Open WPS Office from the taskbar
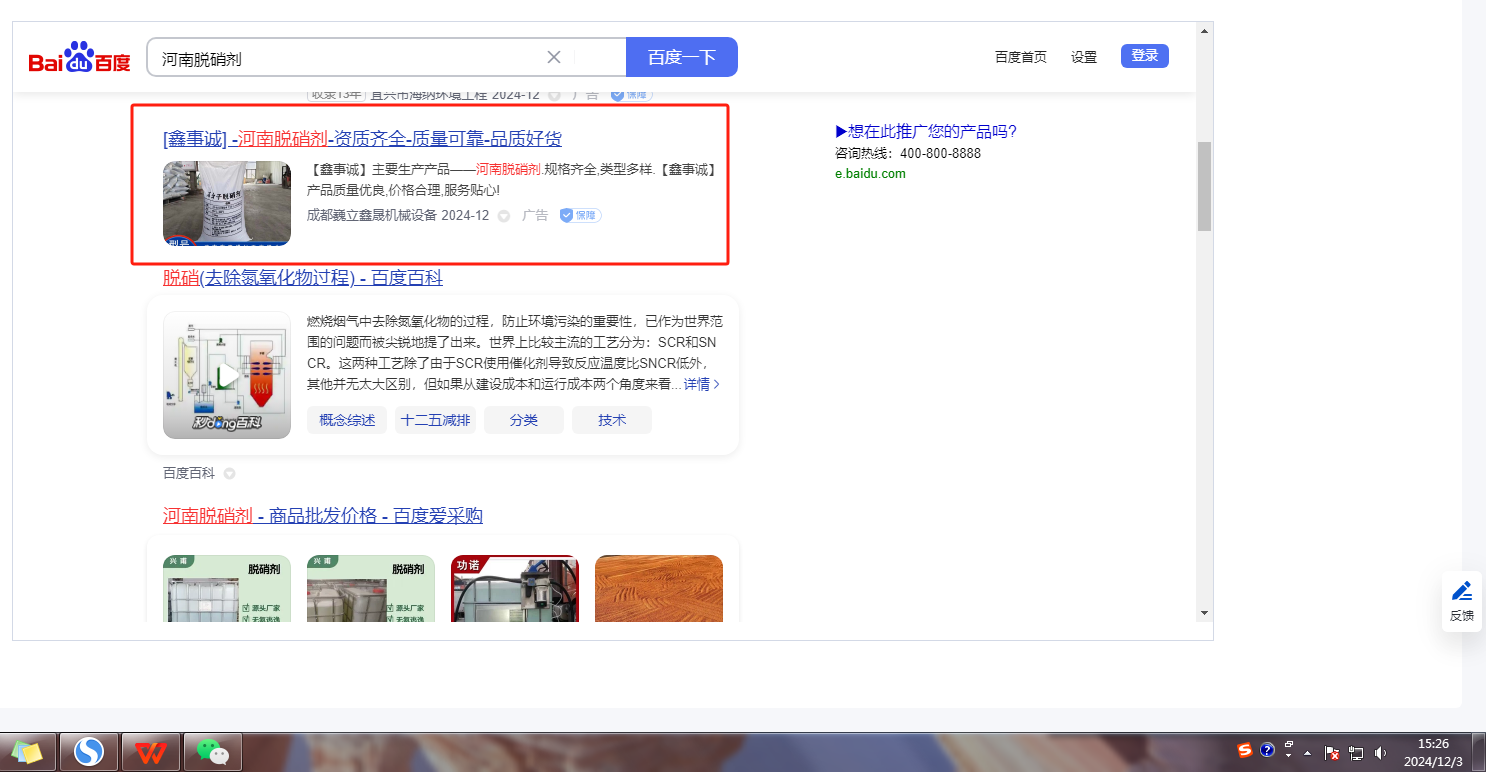The image size is (1486, 772). pyautogui.click(x=151, y=751)
